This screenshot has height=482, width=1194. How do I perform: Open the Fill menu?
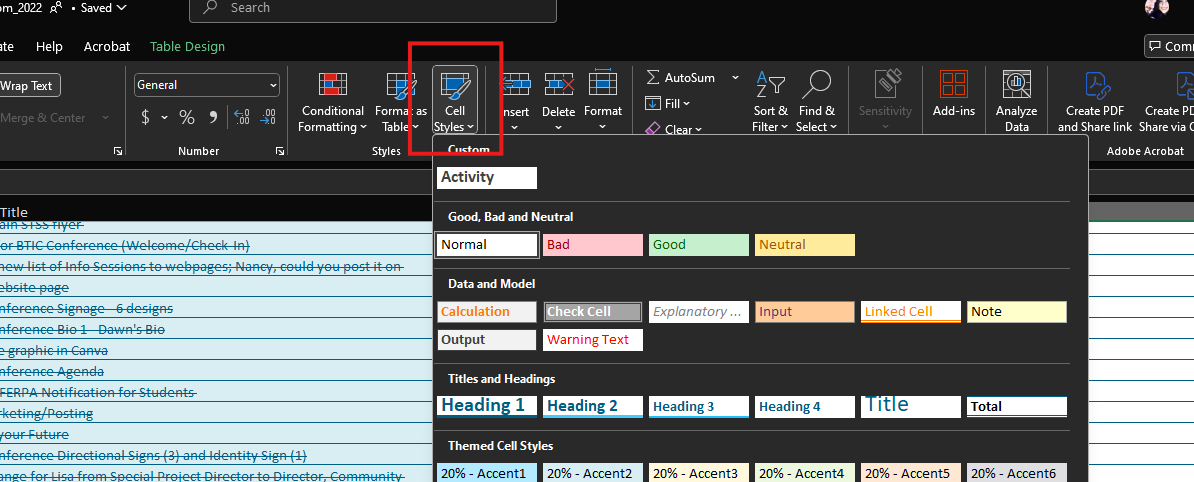coord(668,103)
